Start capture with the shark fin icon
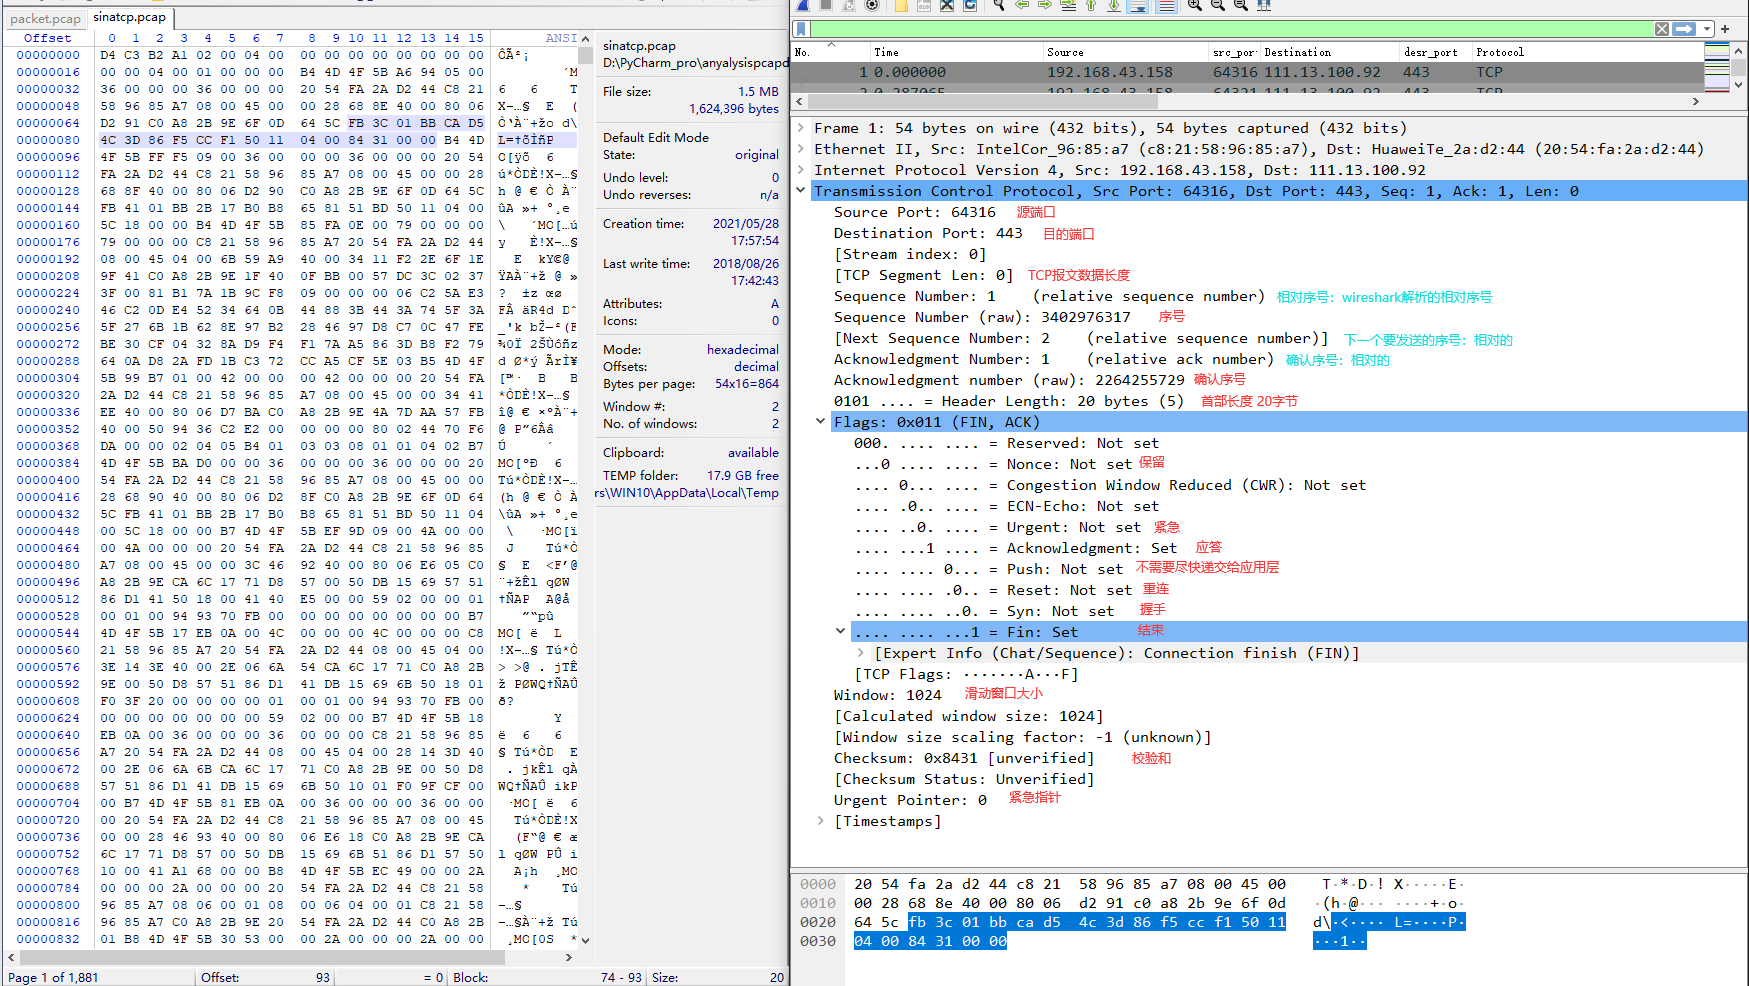The width and height of the screenshot is (1749, 986). (802, 5)
